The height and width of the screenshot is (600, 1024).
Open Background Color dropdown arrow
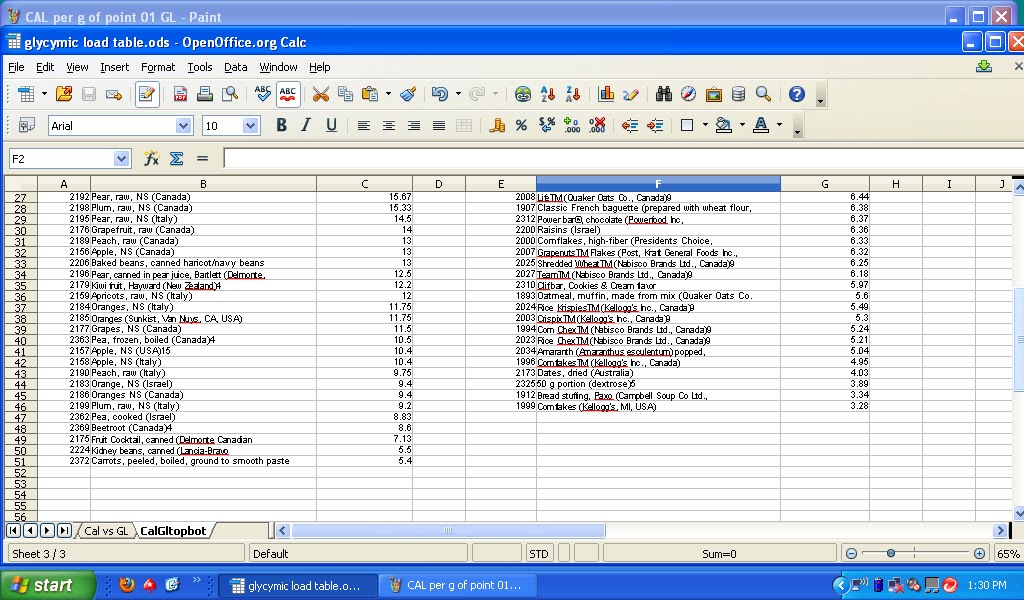pos(743,125)
